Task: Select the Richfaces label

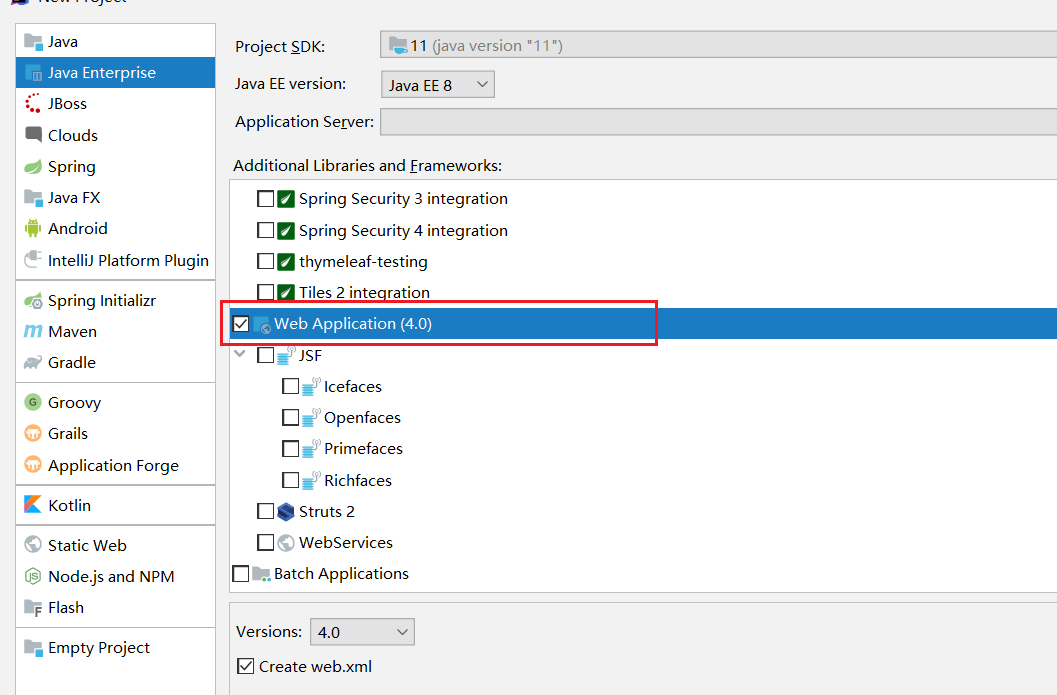Action: point(358,481)
